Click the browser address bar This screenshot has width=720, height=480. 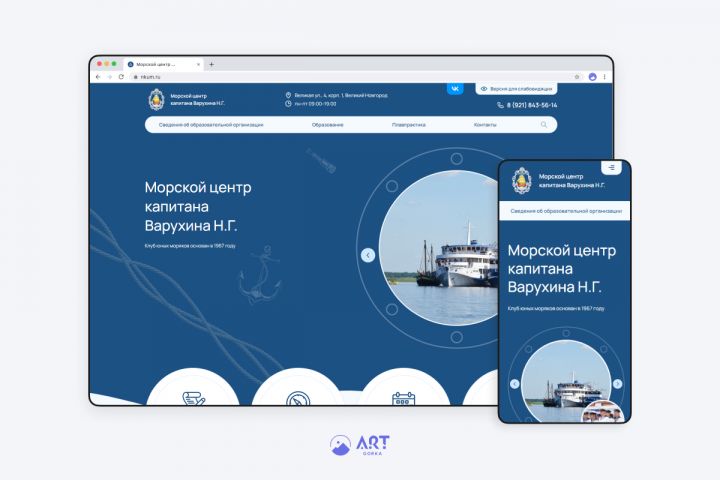(351, 77)
